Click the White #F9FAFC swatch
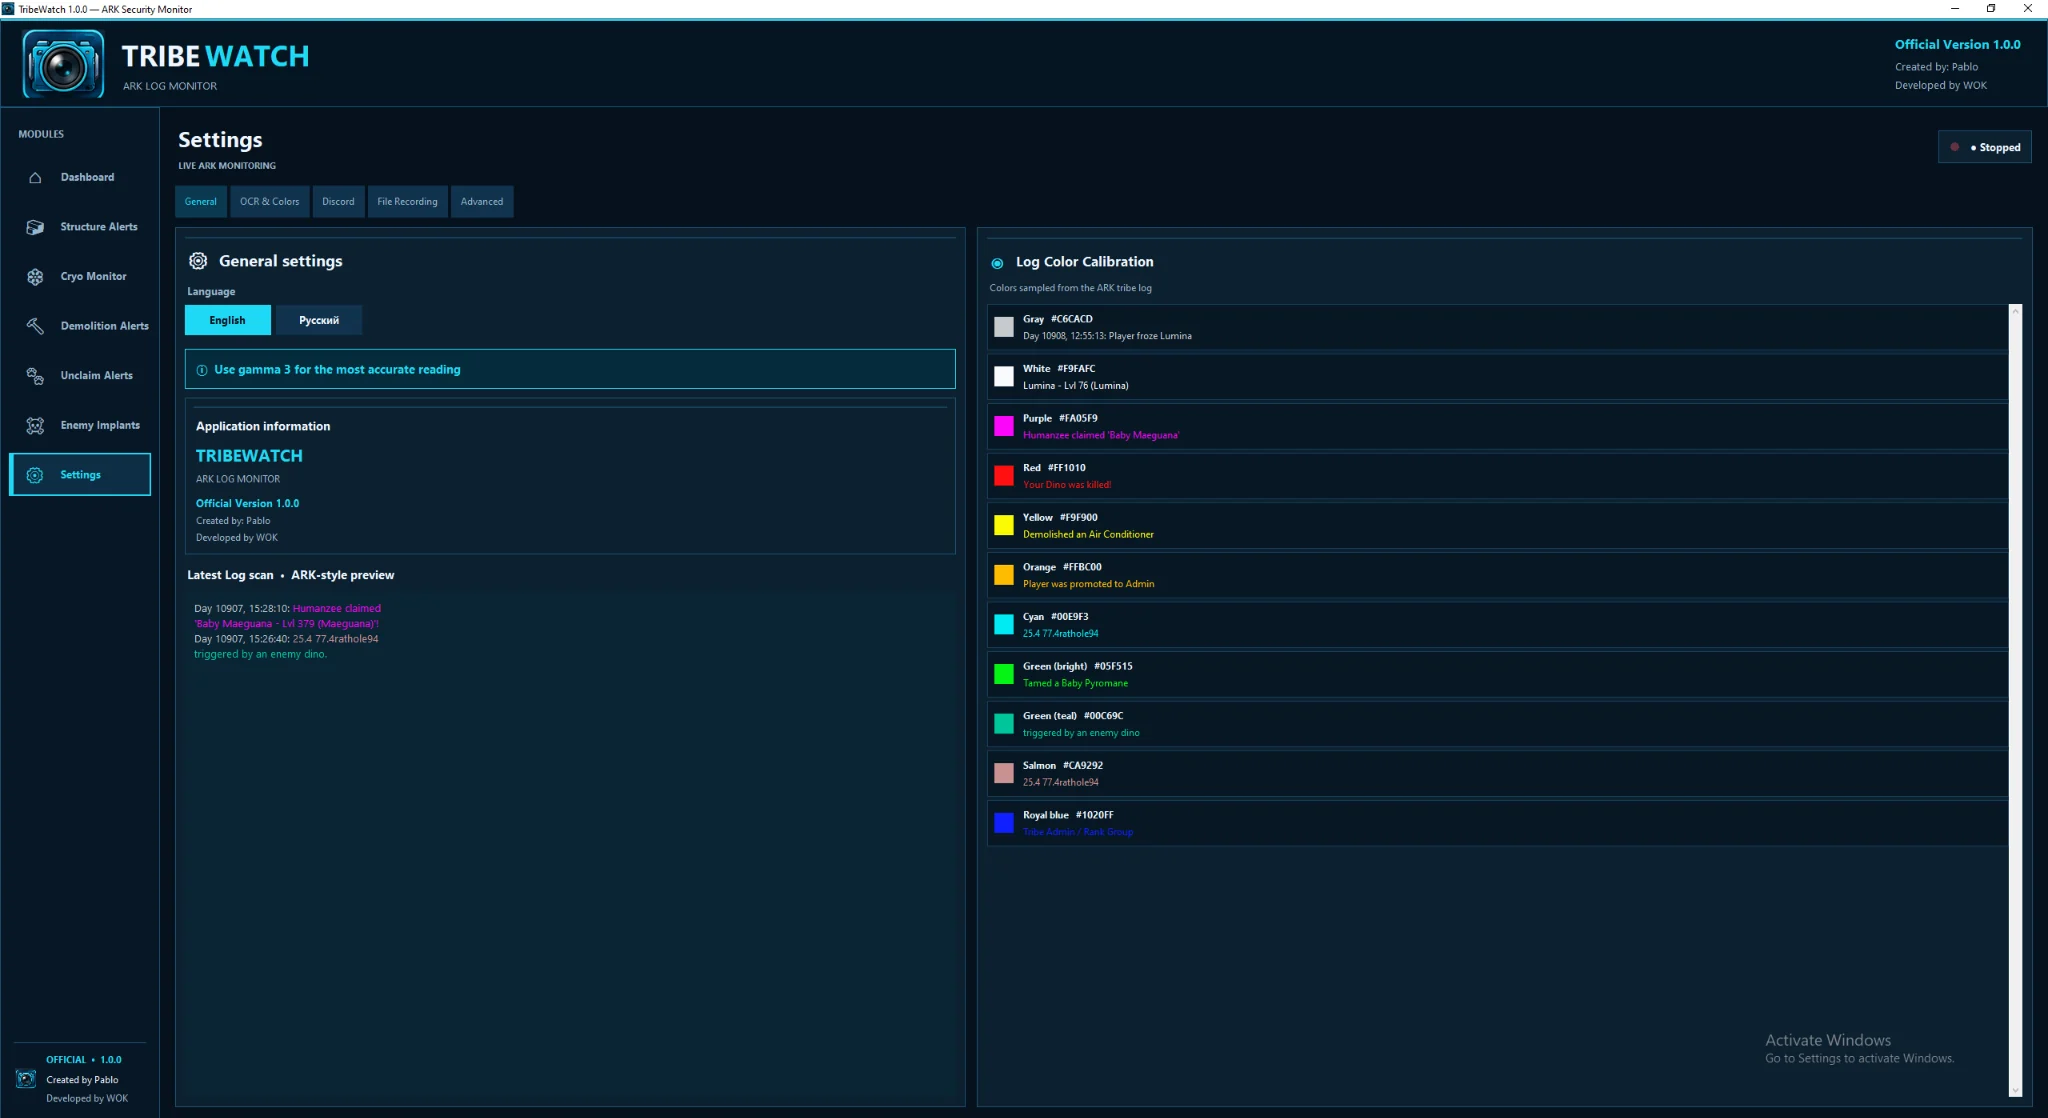 pos(1004,377)
